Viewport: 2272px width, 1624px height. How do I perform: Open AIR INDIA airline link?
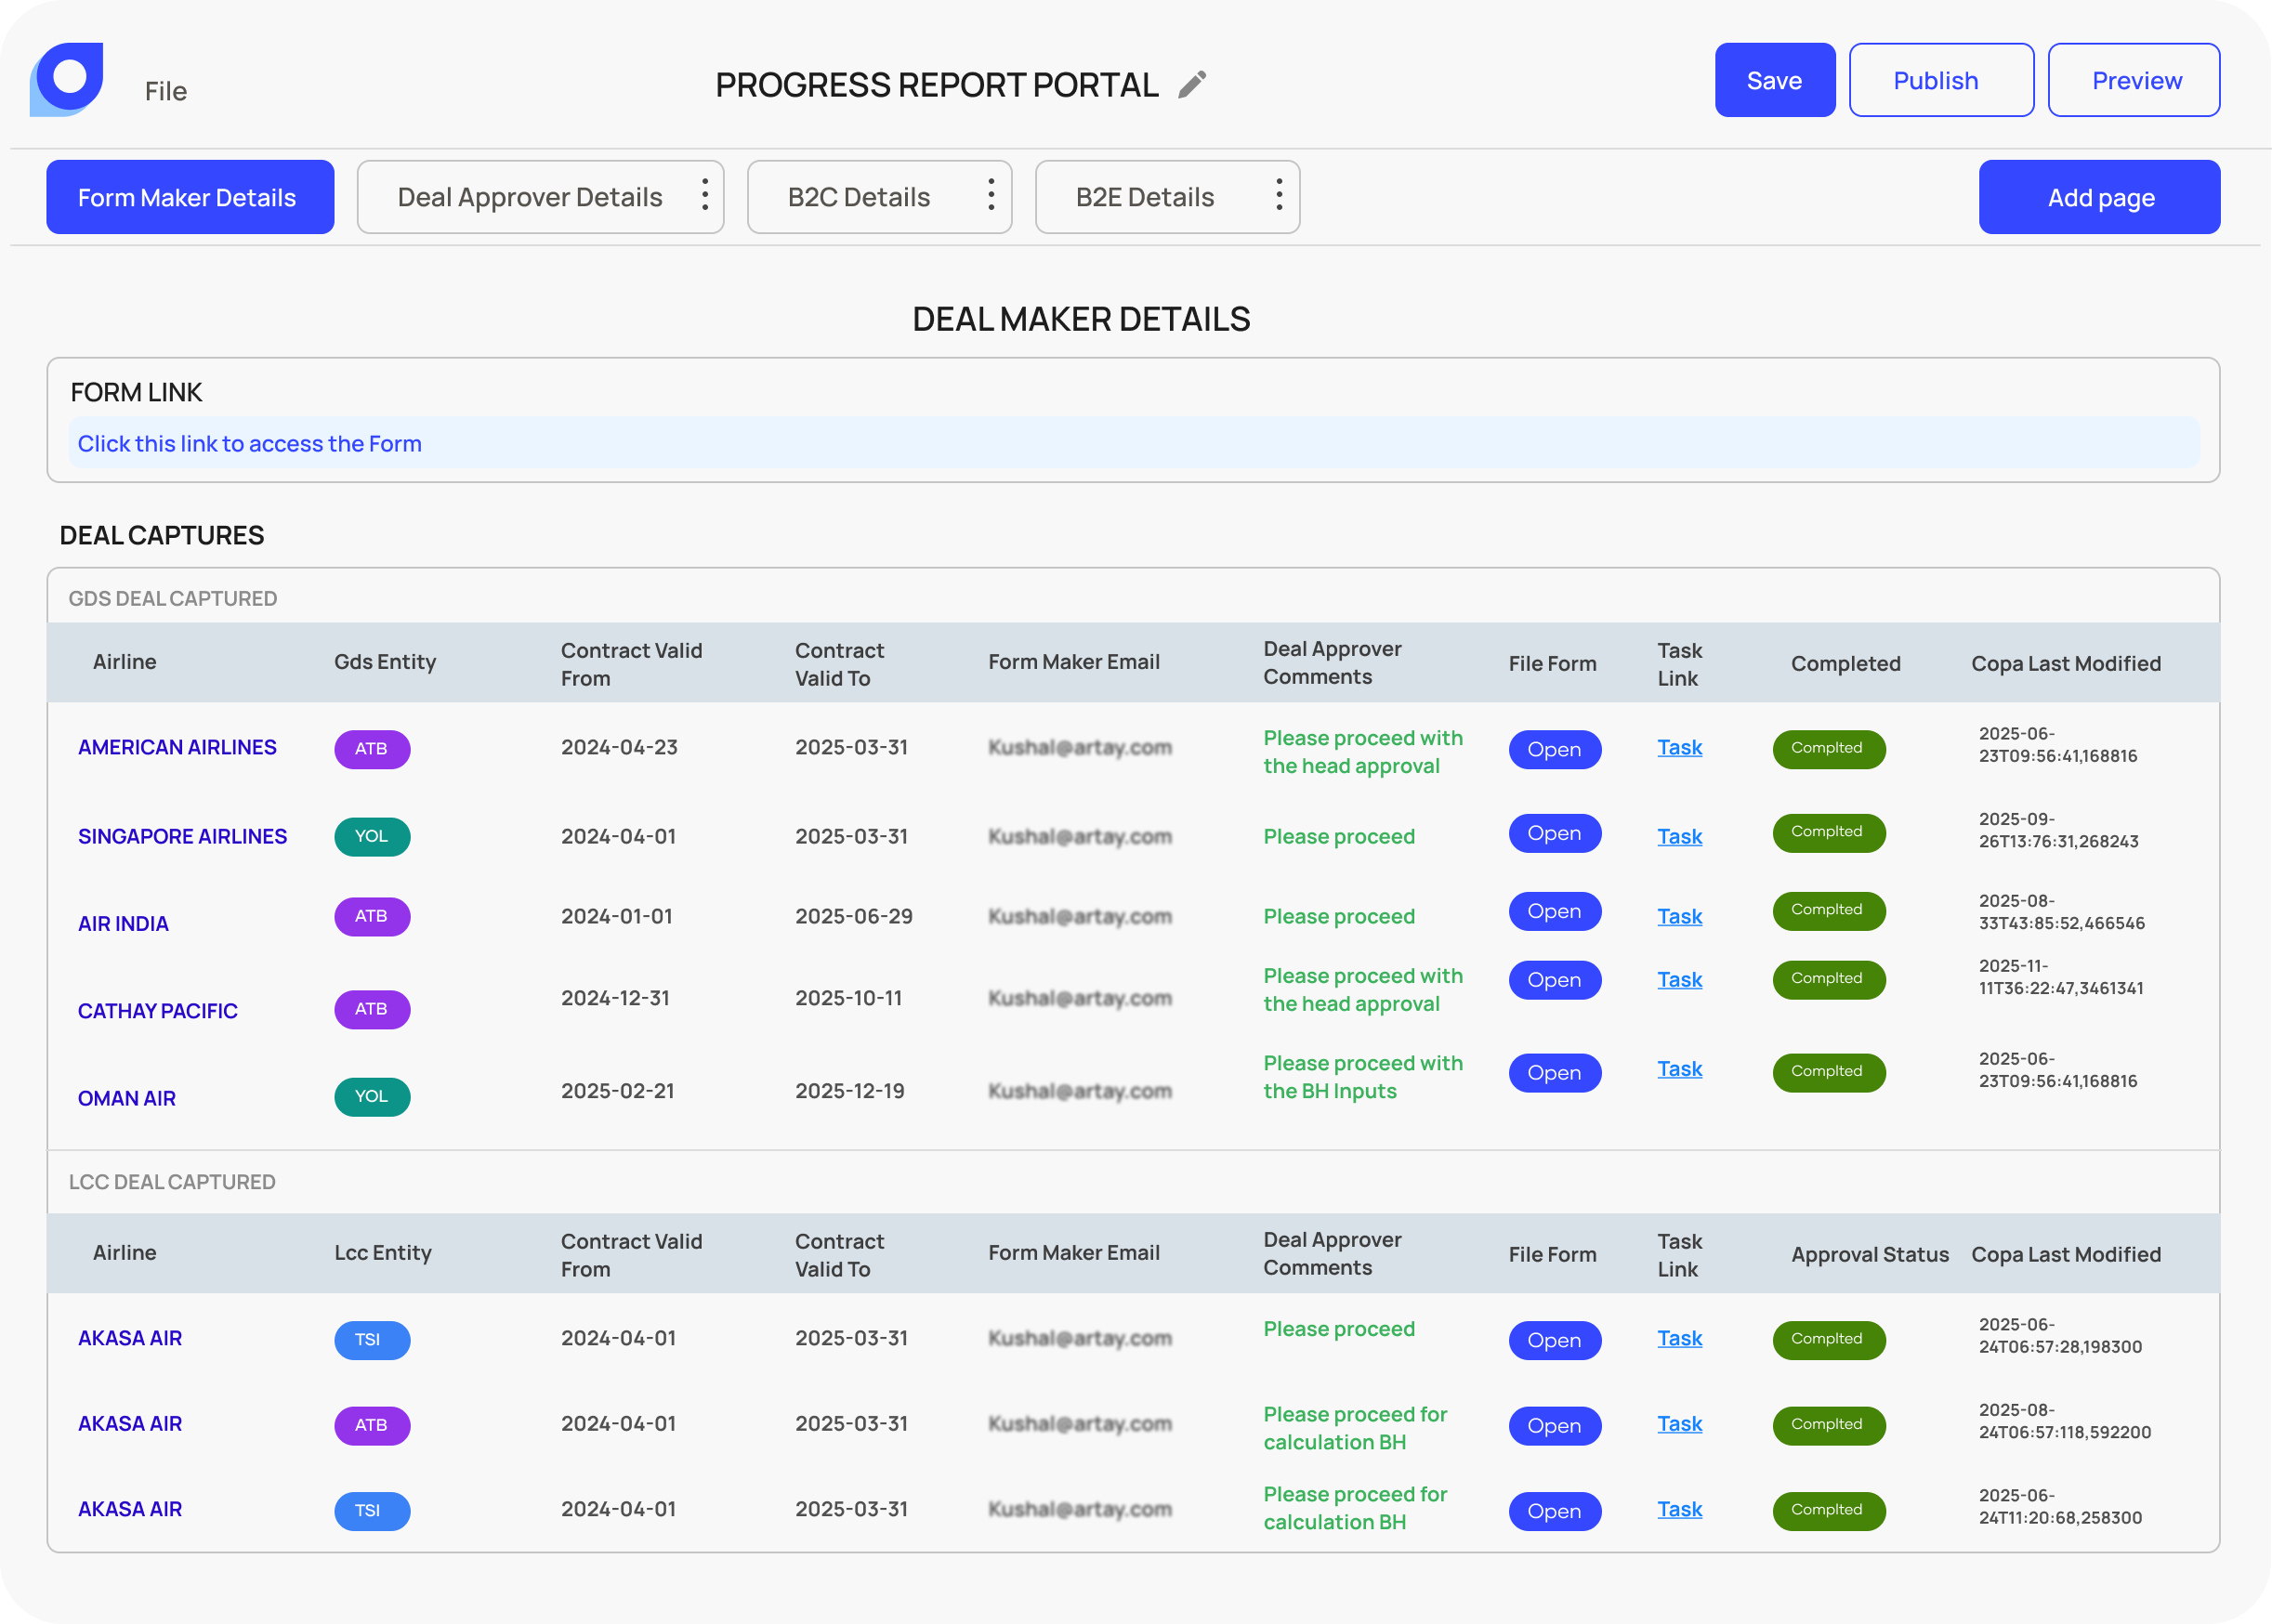(x=123, y=923)
